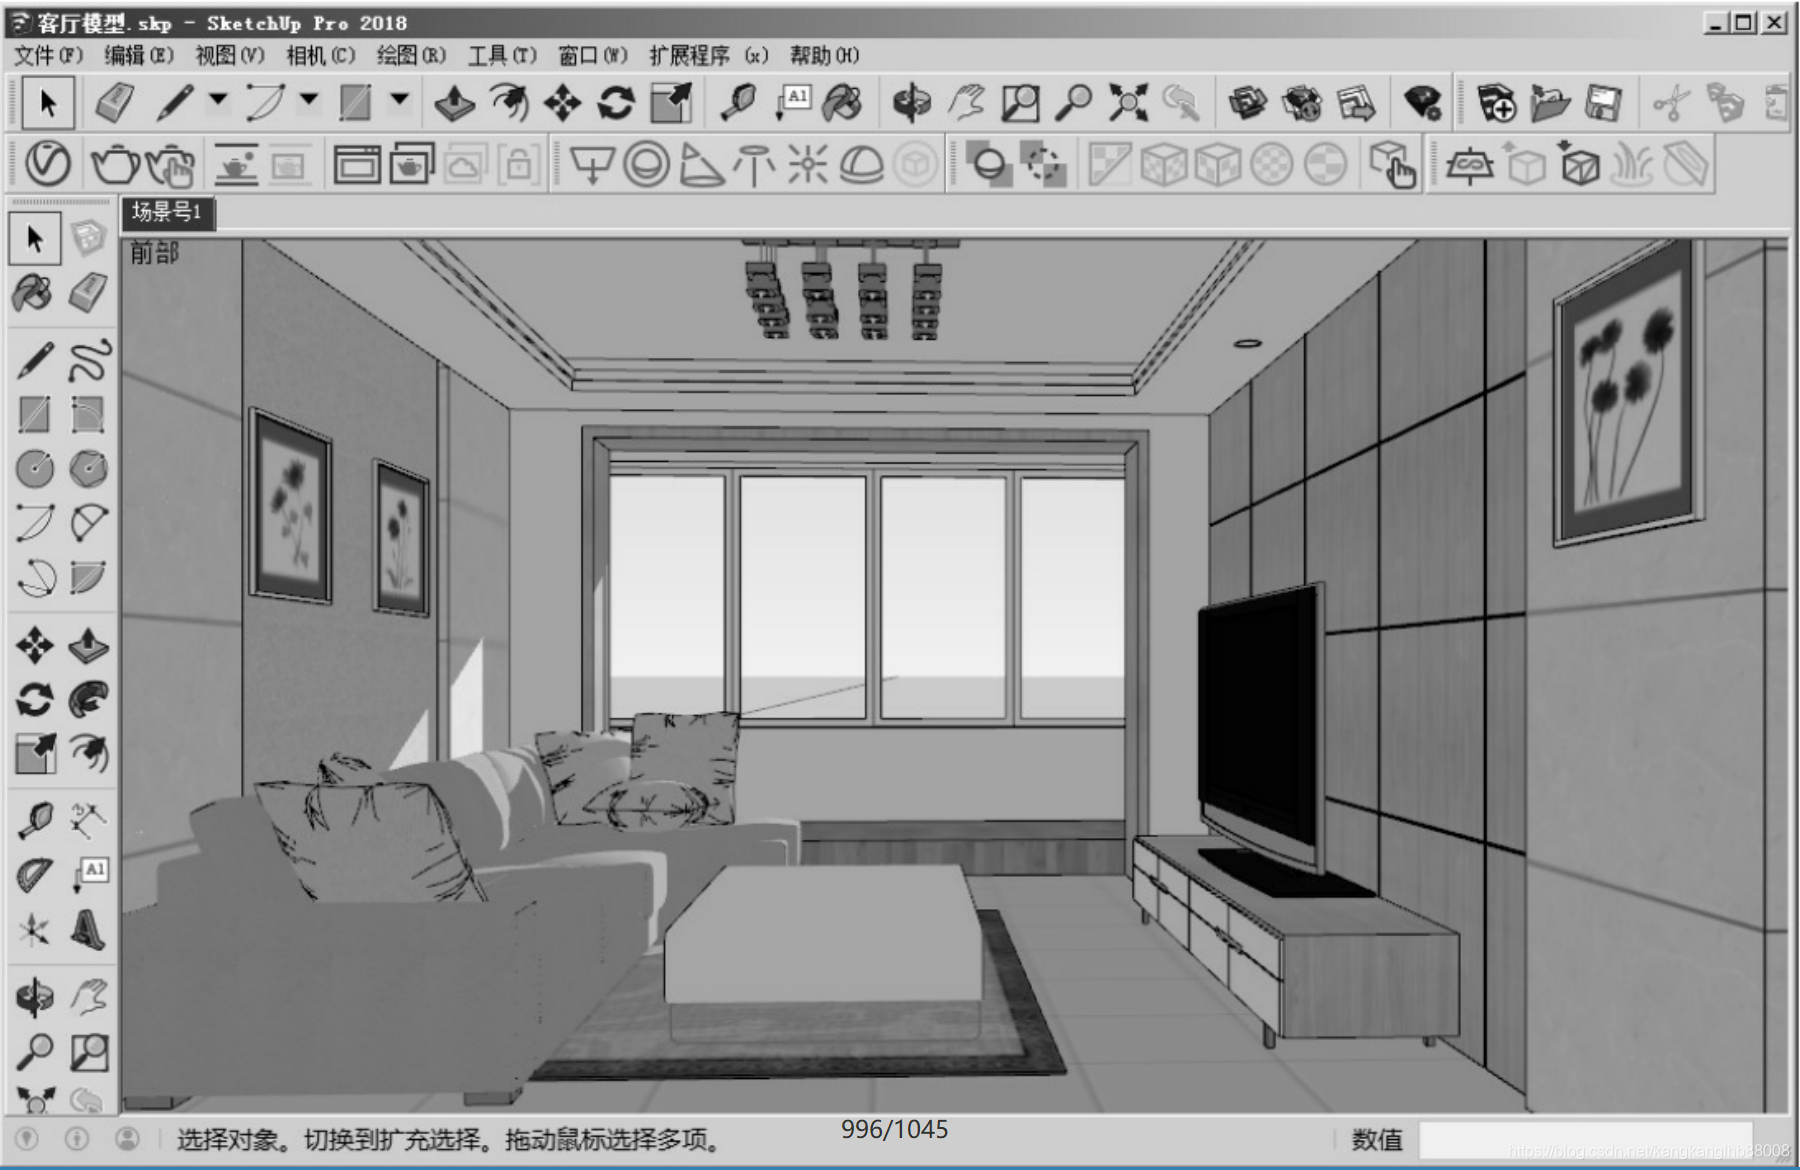
Task: Add a V-Ray dome light
Action: click(861, 164)
